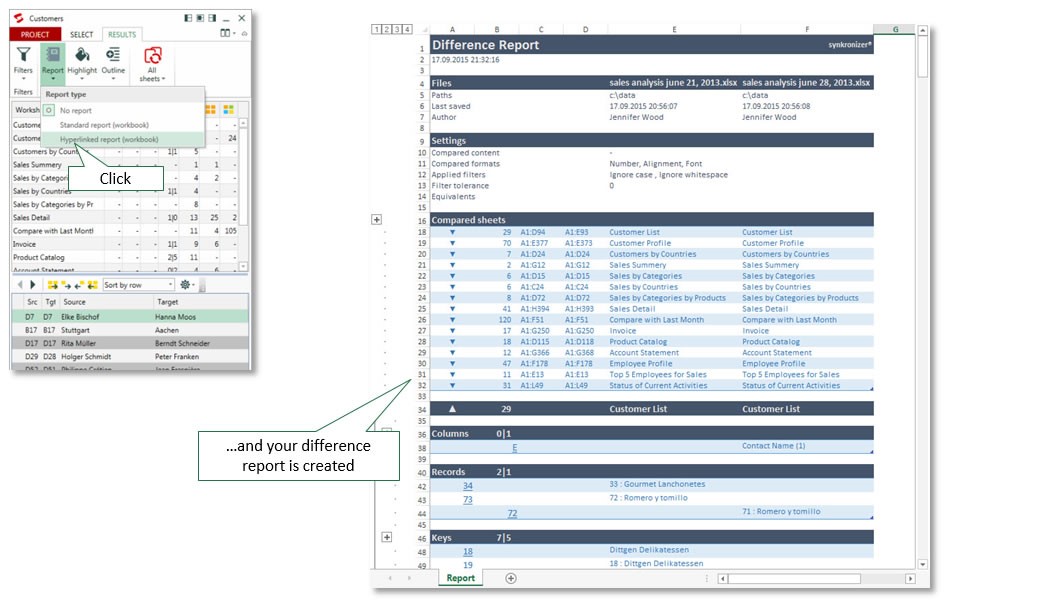Select the Holger Schmidt difference row
This screenshot has width=1040, height=600.
pos(130,357)
